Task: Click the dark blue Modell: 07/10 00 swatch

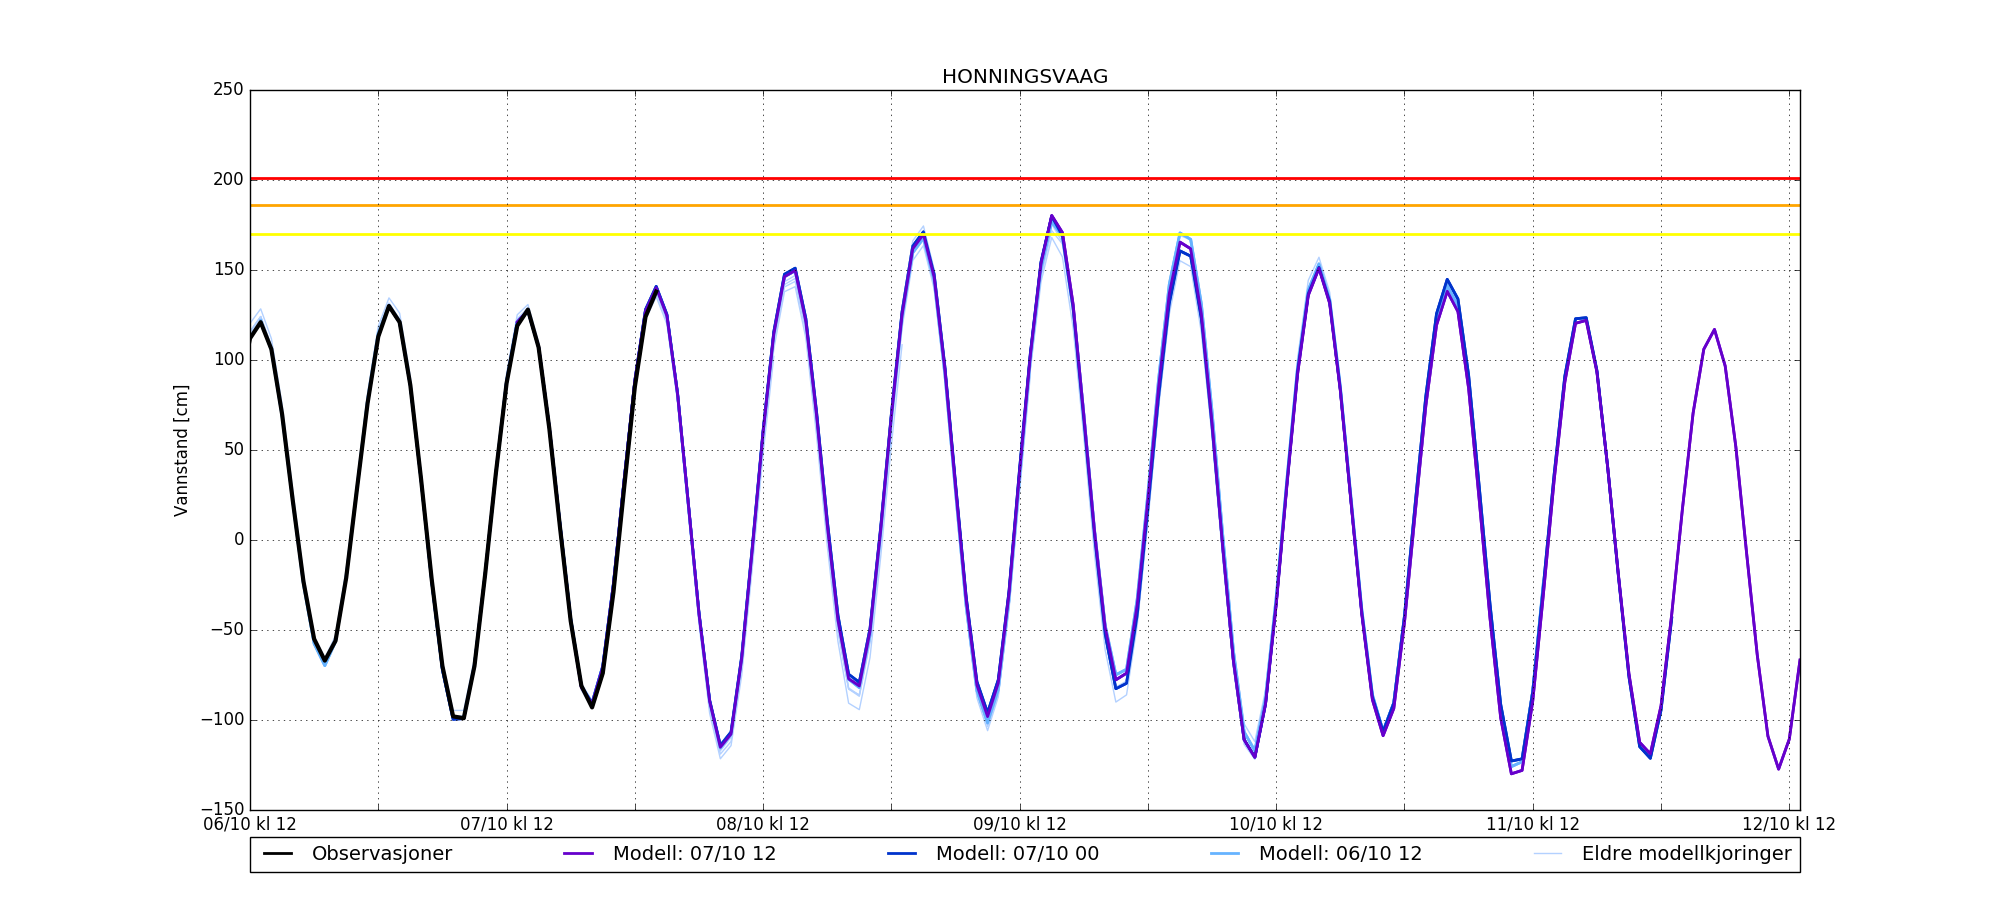Action: [902, 854]
